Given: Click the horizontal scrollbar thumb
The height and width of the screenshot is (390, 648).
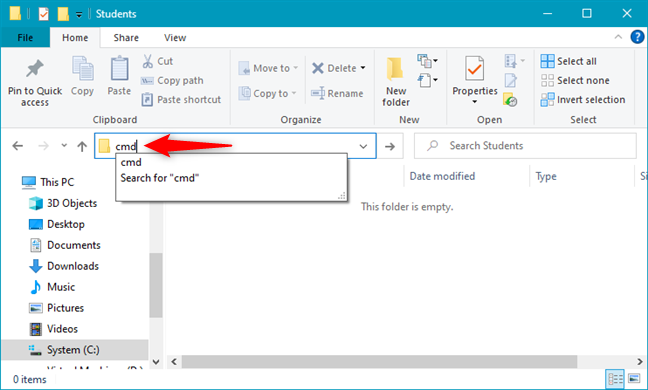Looking at the screenshot, I should [379, 362].
